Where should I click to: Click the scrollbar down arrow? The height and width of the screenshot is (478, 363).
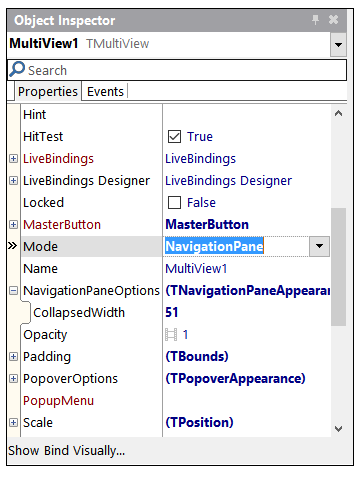click(339, 429)
